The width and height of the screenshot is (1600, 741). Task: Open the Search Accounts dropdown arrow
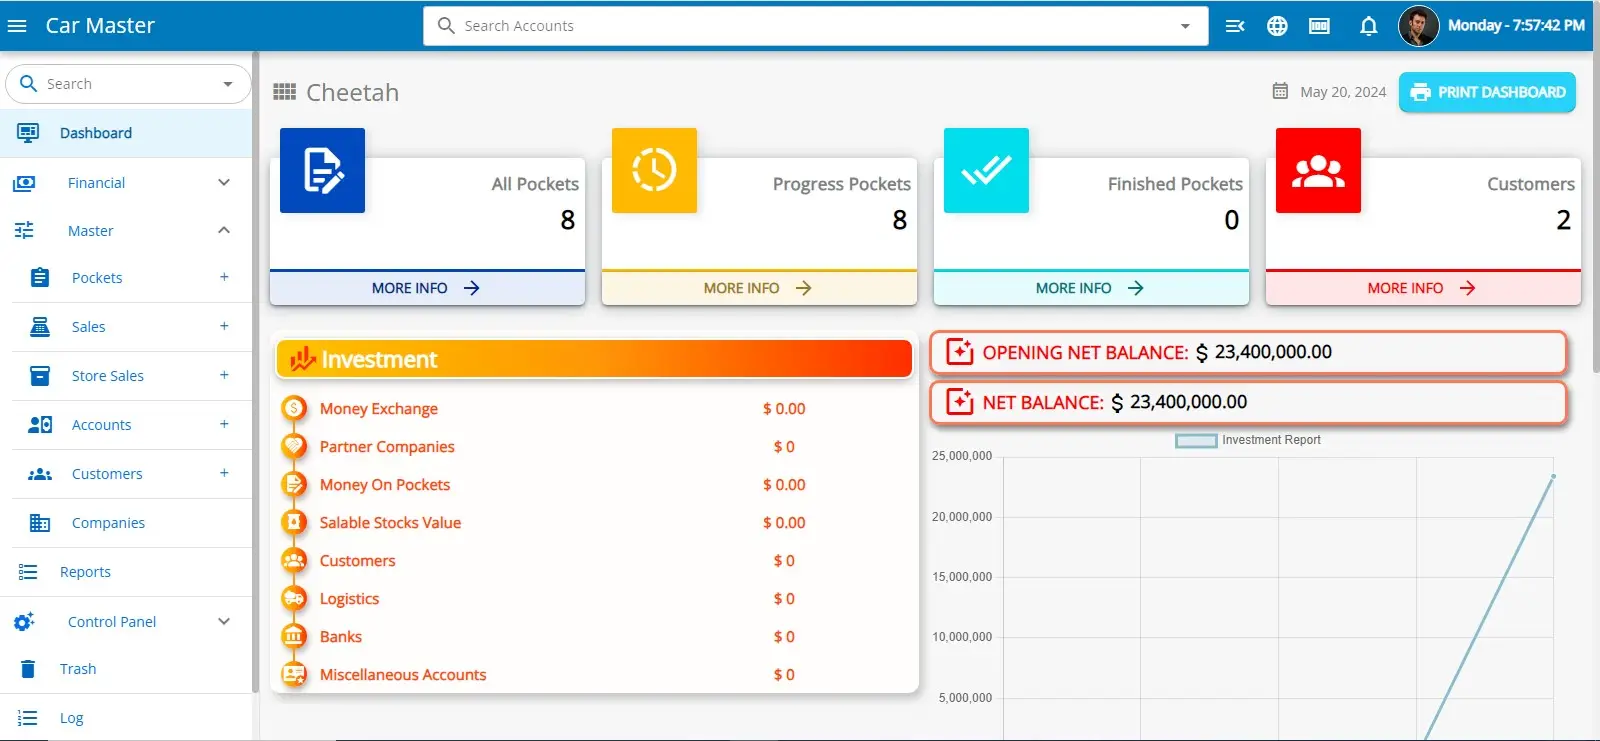1185,26
